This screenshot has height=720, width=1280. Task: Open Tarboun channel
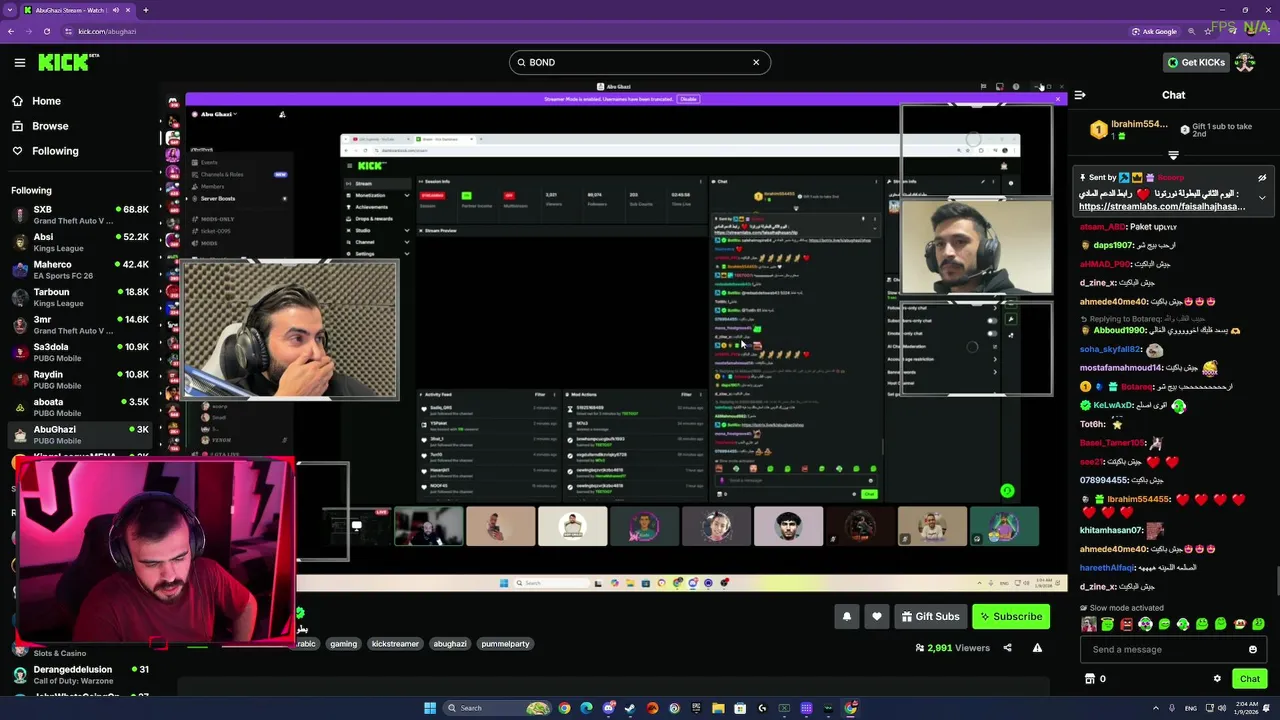click(80, 298)
